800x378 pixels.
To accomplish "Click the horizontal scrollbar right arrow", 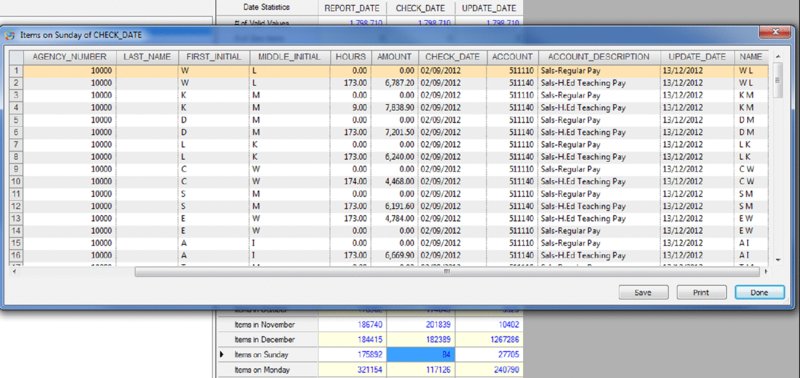I will [x=766, y=272].
